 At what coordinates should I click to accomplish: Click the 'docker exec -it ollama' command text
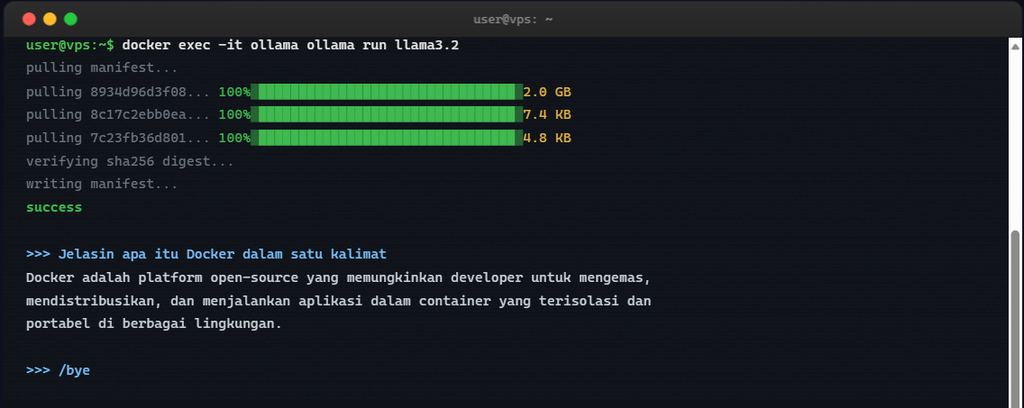click(211, 45)
